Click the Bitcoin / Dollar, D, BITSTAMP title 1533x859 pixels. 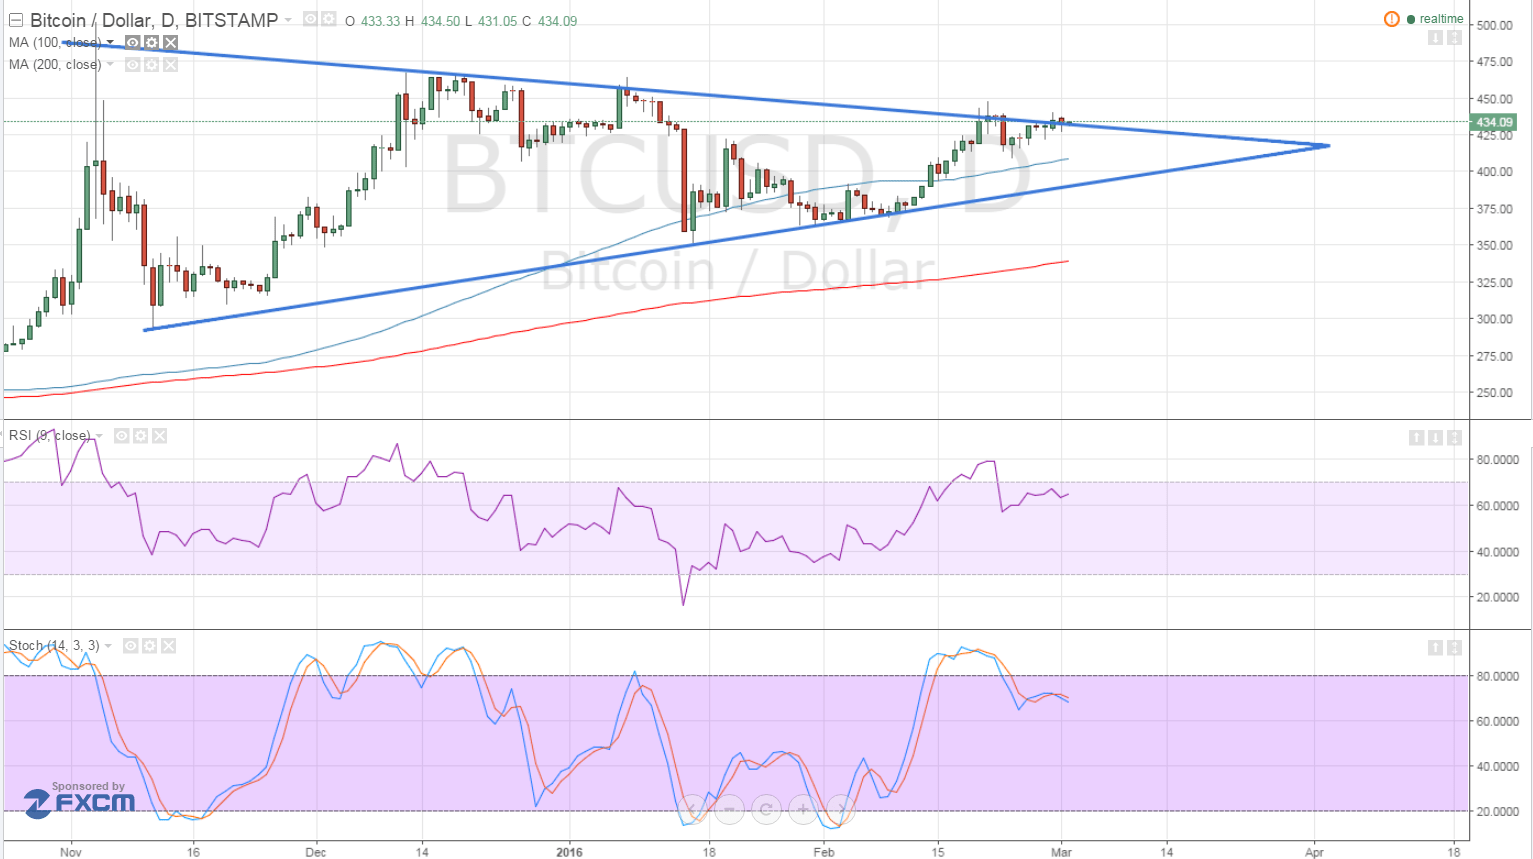point(154,20)
